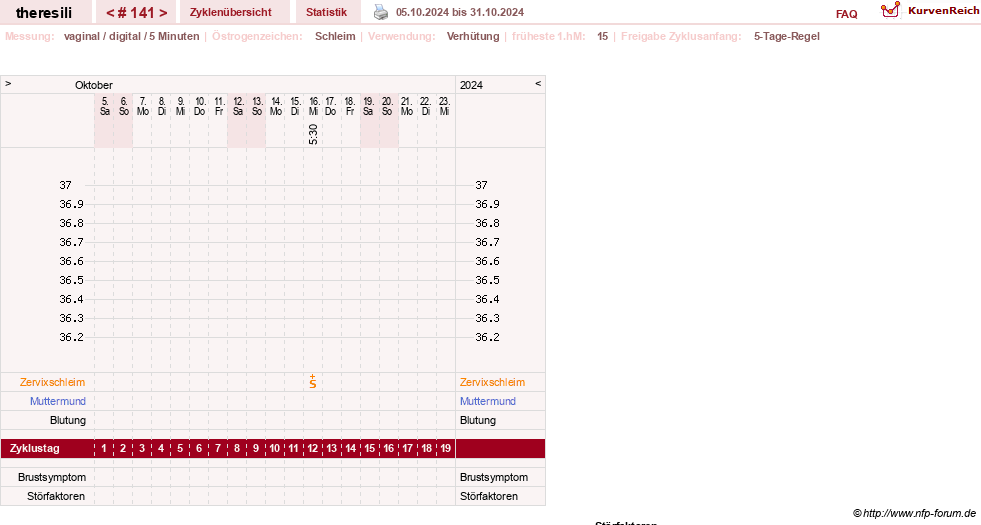Click the '5-Tage-Regel' value

(x=786, y=36)
